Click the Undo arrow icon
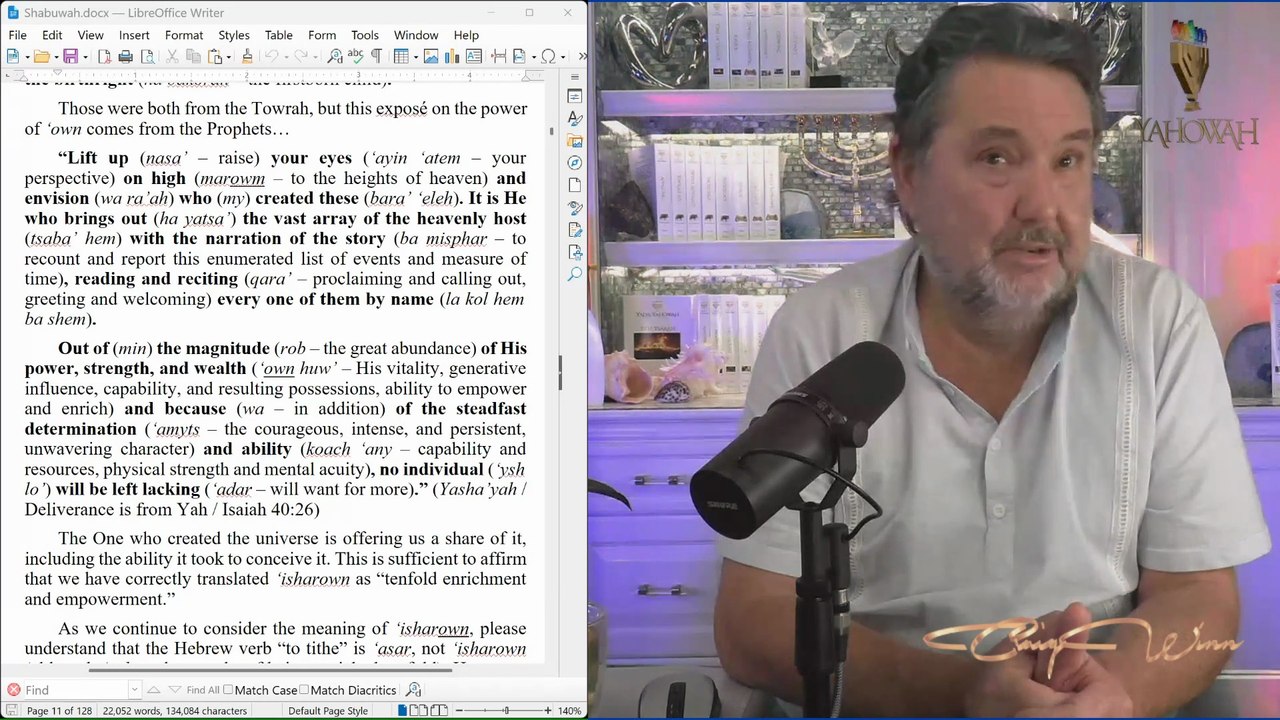The image size is (1280, 720). click(270, 57)
